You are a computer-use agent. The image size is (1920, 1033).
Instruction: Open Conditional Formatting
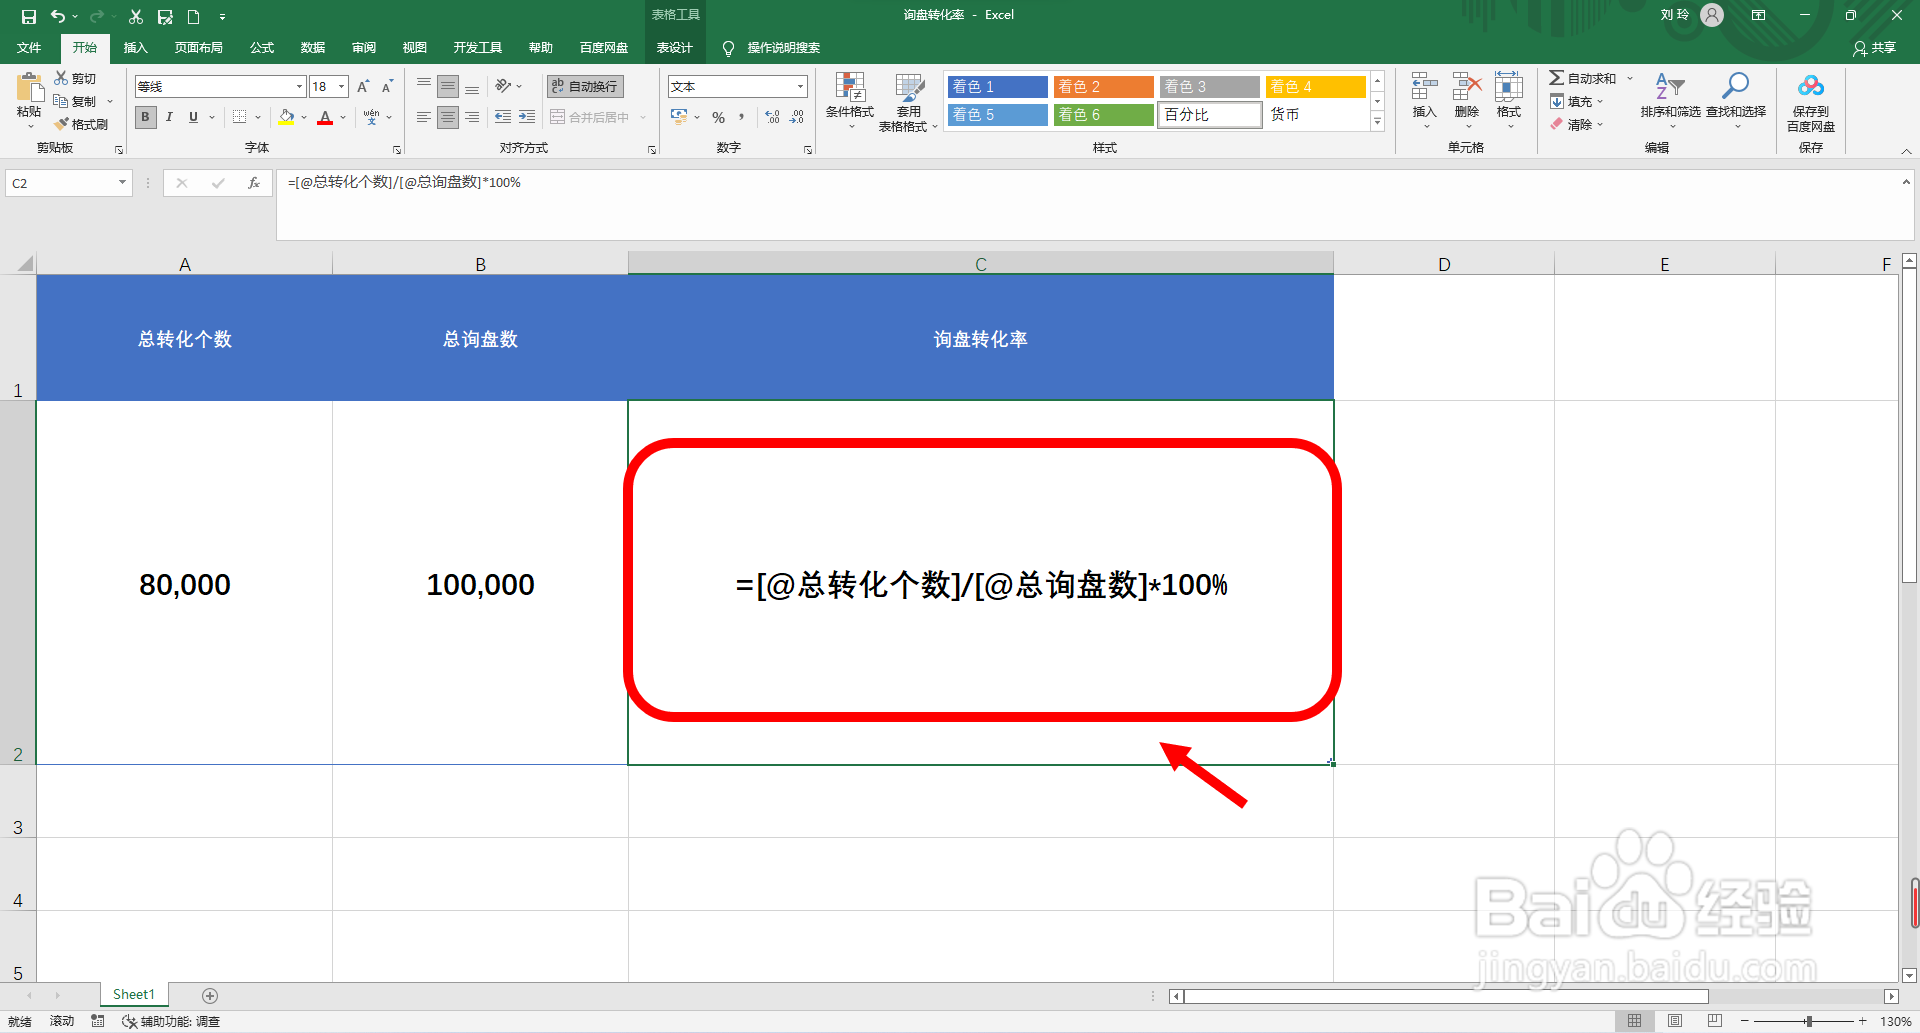850,100
